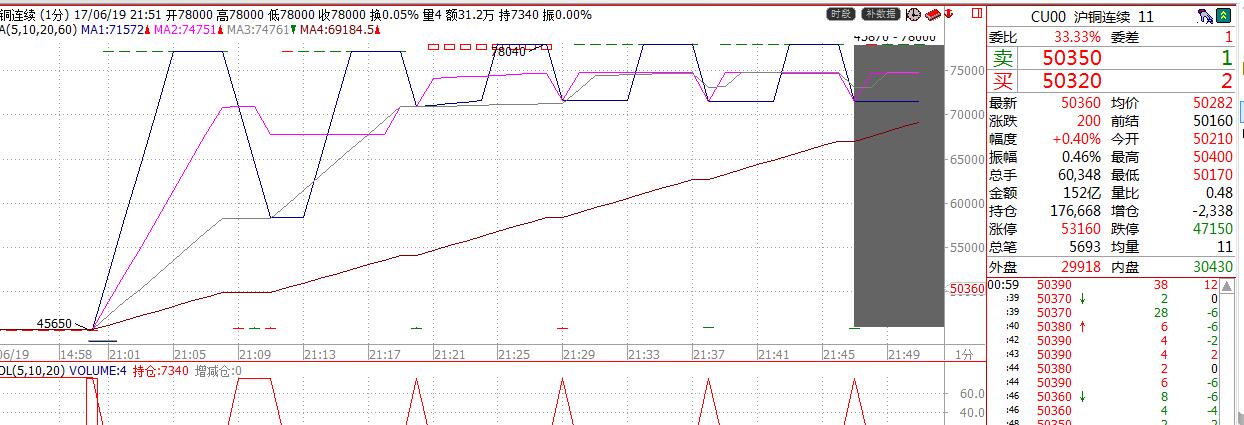Click the buy price 50320
The image size is (1244, 425).
tap(1071, 81)
